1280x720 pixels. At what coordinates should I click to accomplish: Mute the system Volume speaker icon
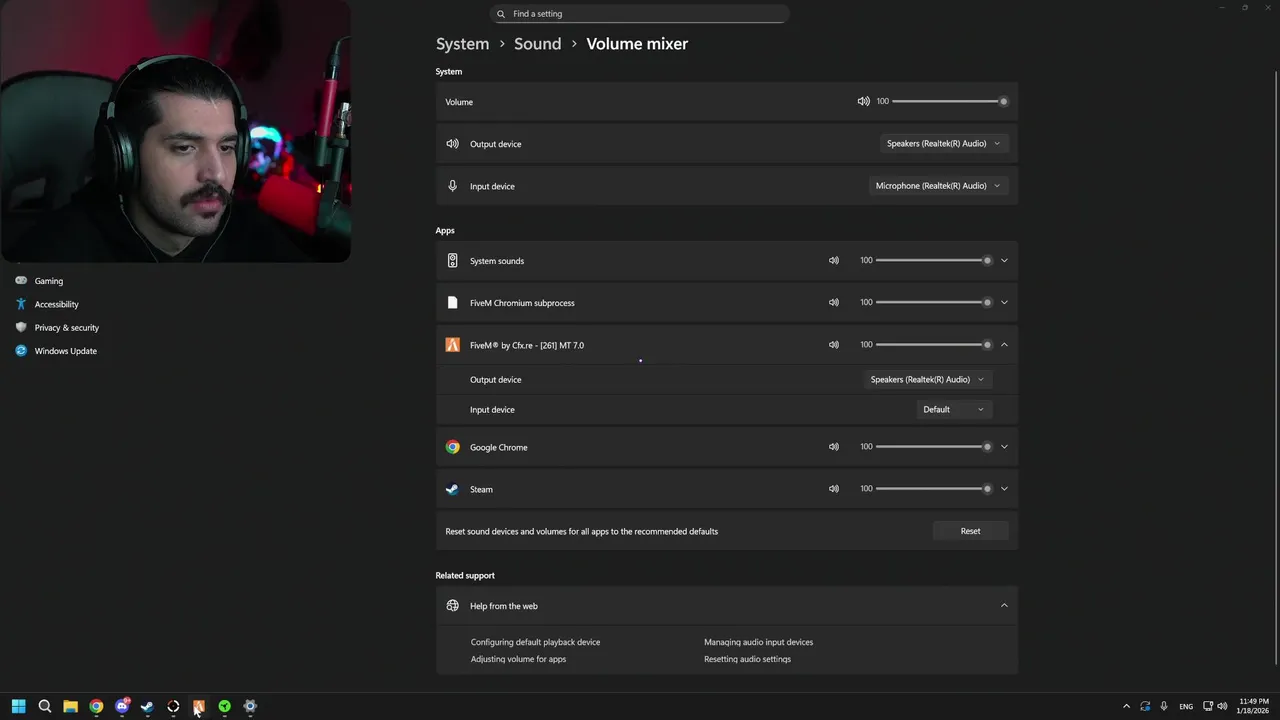(863, 101)
